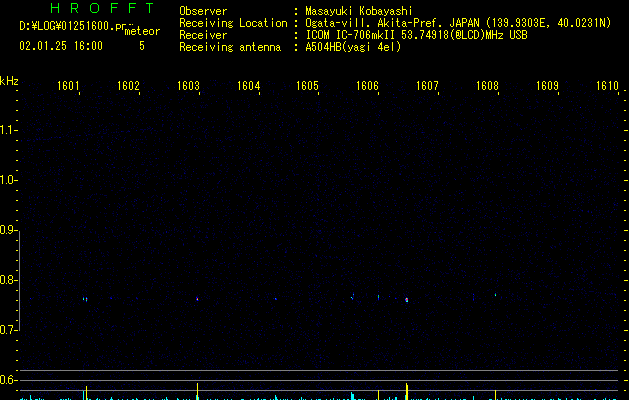Screen dimensions: 629x400
Task: Click the meteor count value 5
Action: 142,46
